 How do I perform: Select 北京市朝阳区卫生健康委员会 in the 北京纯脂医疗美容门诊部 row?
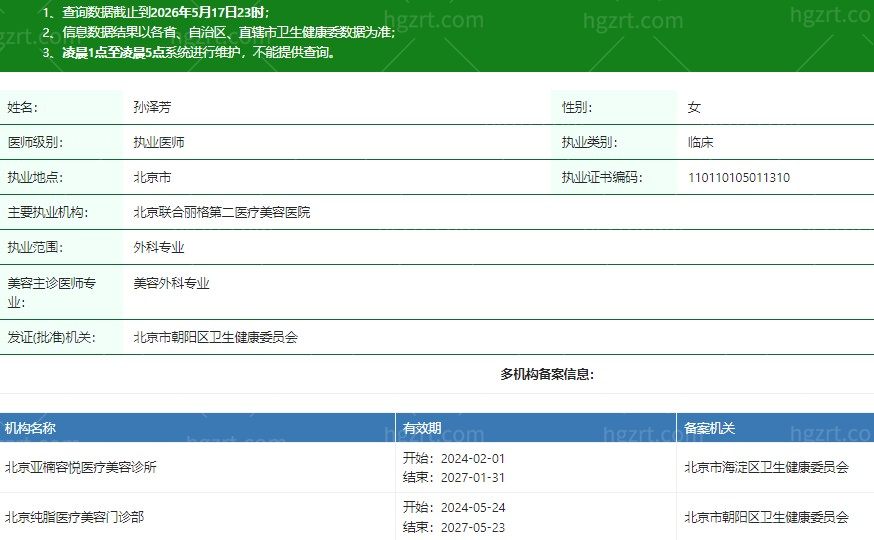[x=766, y=517]
